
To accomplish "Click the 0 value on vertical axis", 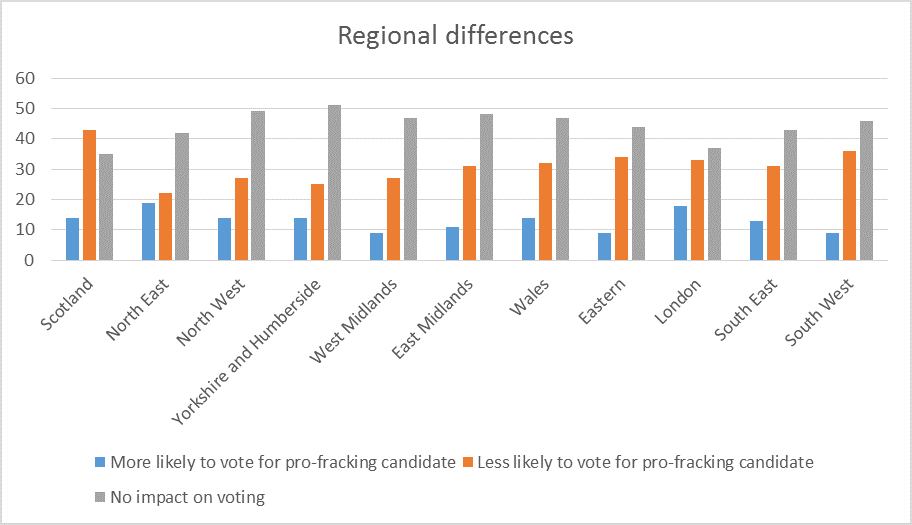I will [x=30, y=260].
